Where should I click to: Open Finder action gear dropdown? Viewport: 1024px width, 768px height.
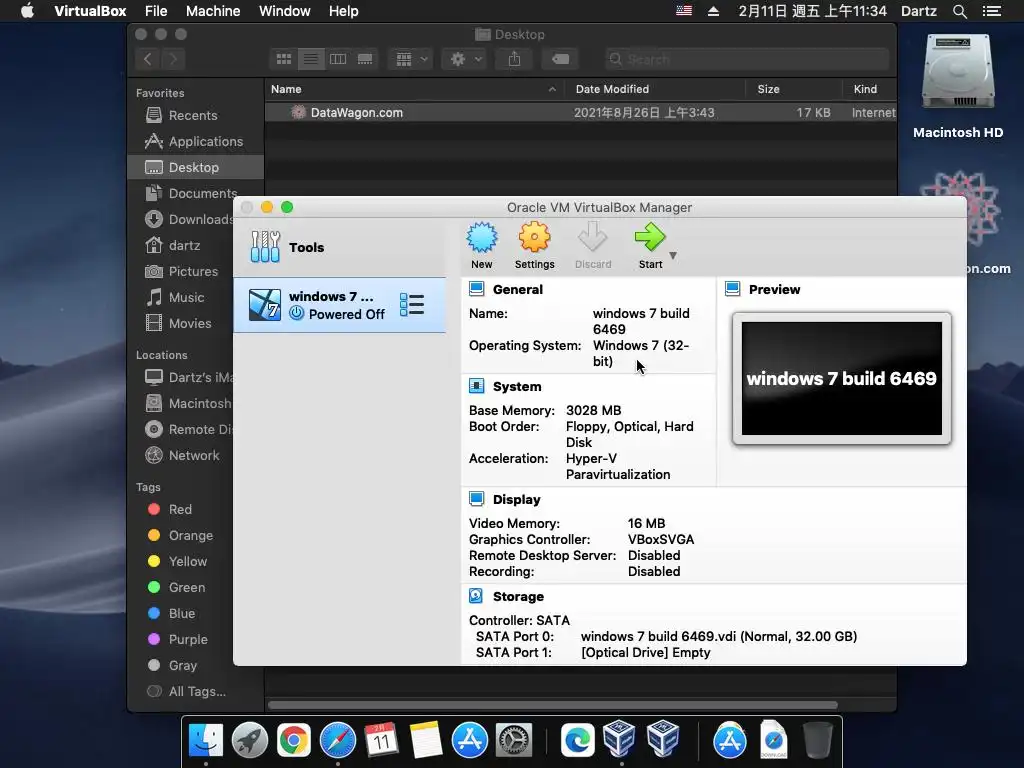[x=466, y=59]
